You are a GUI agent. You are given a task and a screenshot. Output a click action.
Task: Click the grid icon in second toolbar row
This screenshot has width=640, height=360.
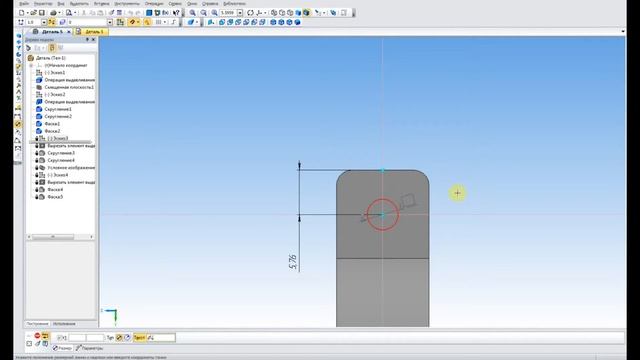point(158,22)
